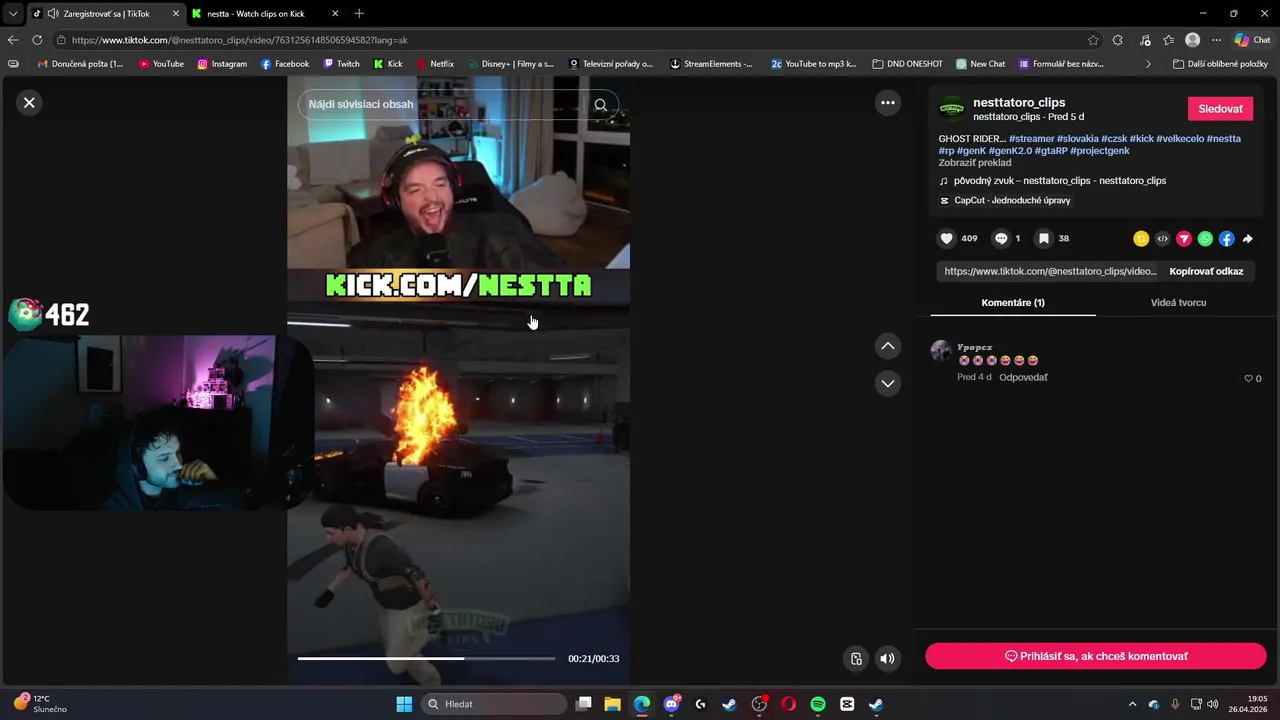Open comments via speech bubble icon
This screenshot has width=1280, height=720.
[x=1001, y=238]
